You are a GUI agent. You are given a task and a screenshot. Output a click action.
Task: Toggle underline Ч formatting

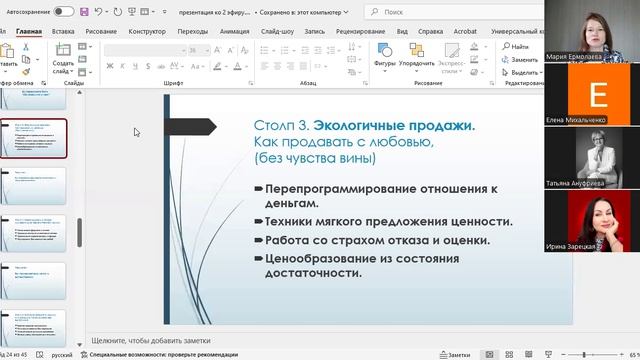tap(135, 66)
